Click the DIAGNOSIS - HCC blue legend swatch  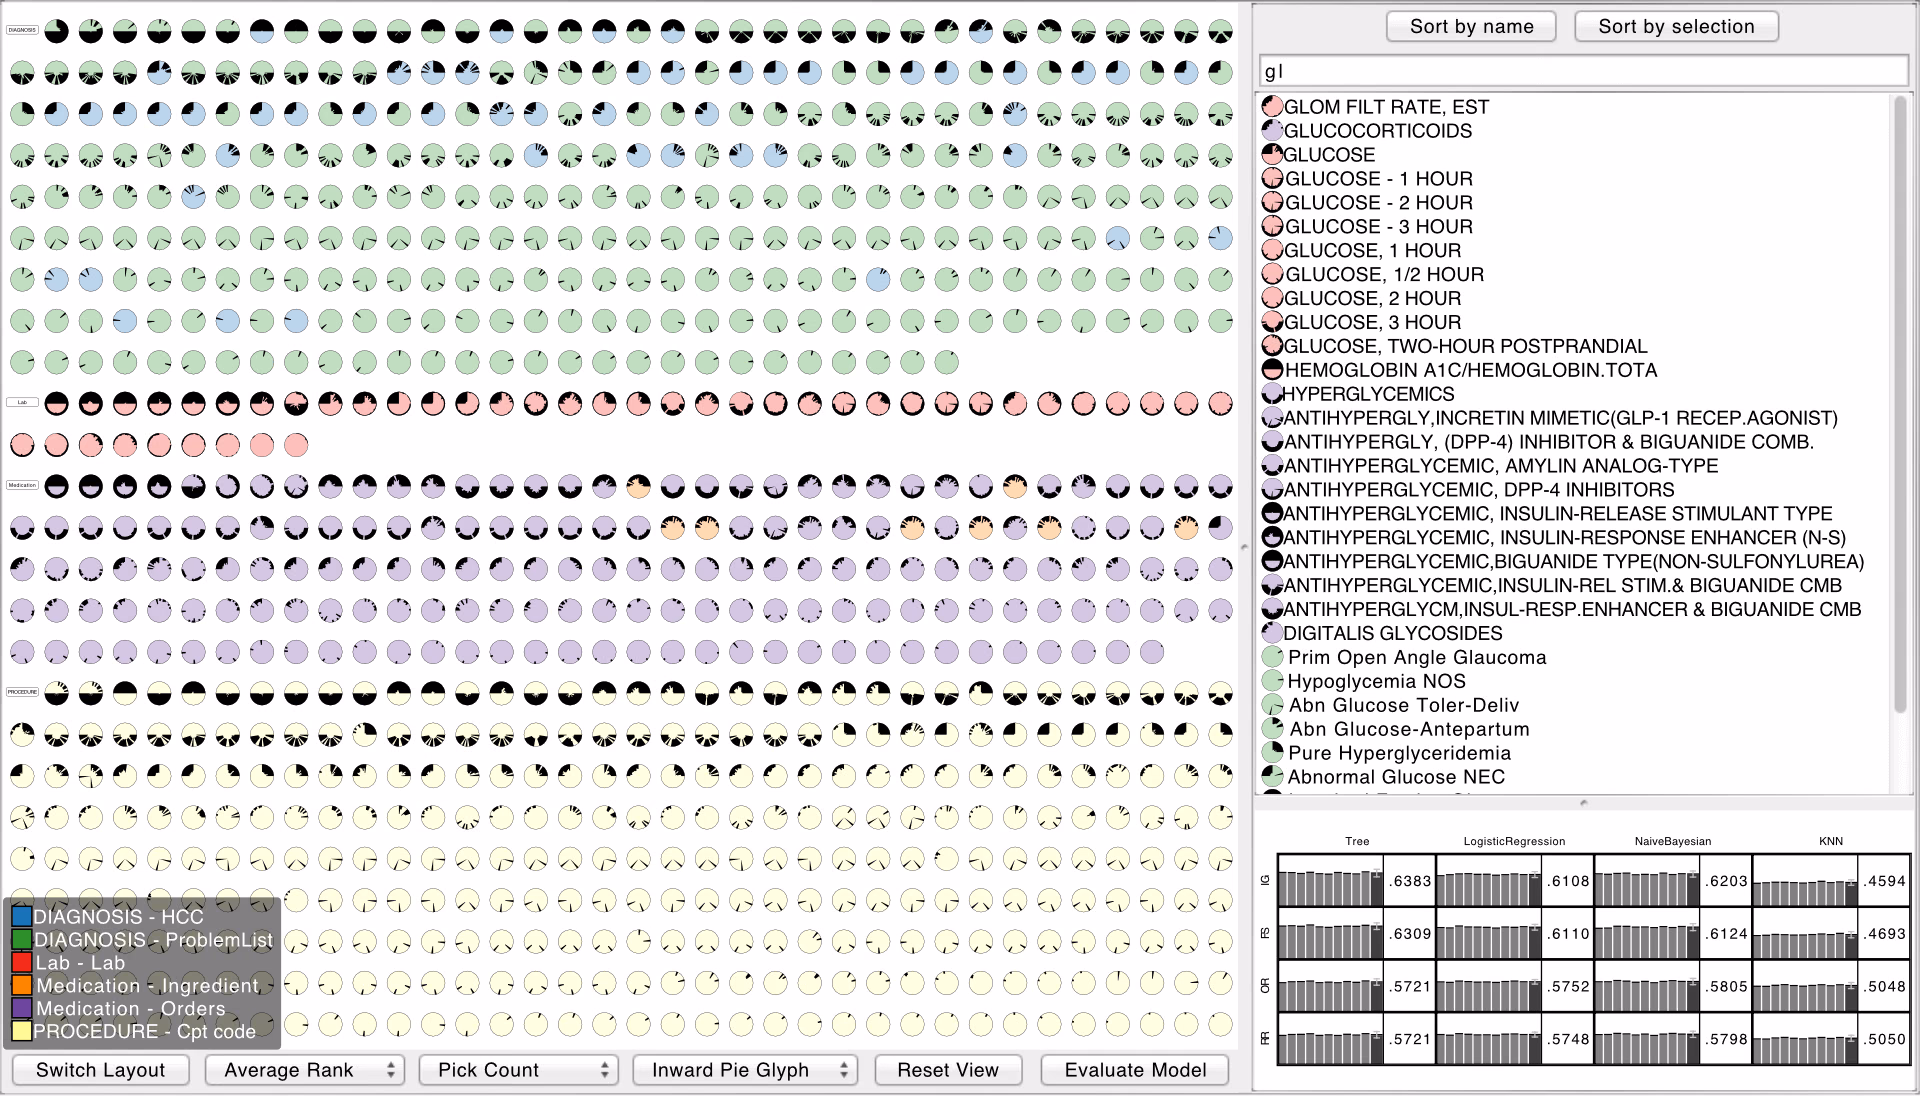22,917
